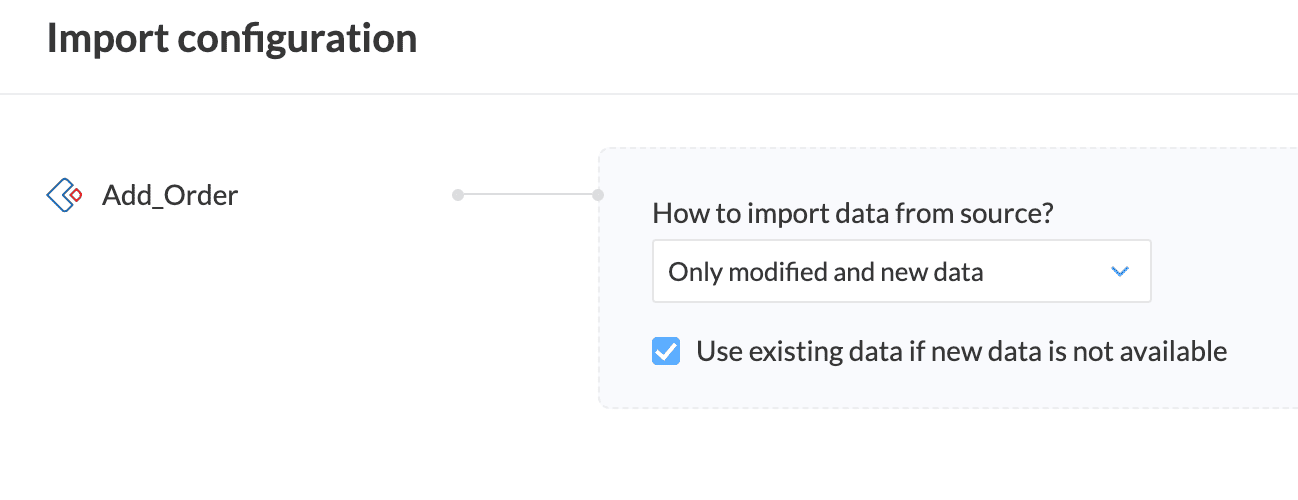Viewport: 1298px width, 500px height.
Task: Click the blue dropdown chevron arrow
Action: click(x=1120, y=271)
